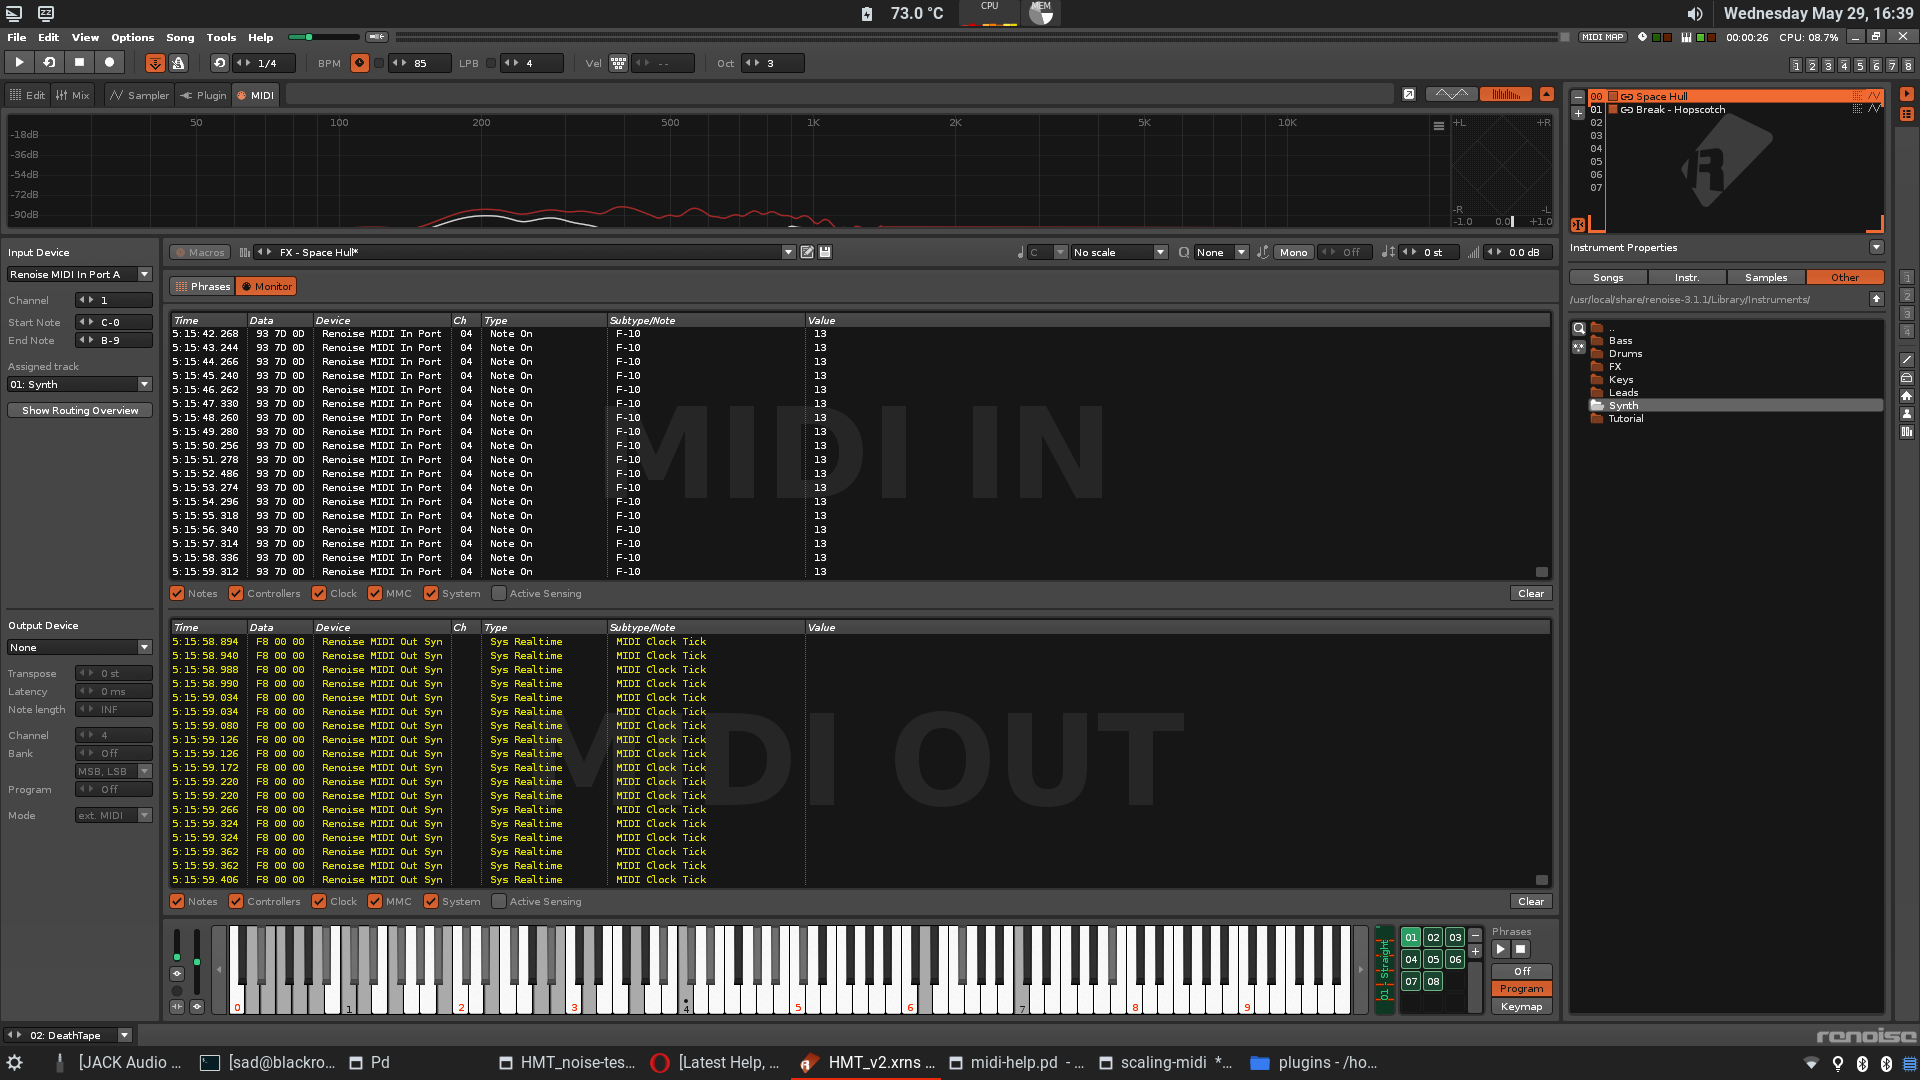
Task: Select the spectrum analyzer view button
Action: click(1506, 94)
